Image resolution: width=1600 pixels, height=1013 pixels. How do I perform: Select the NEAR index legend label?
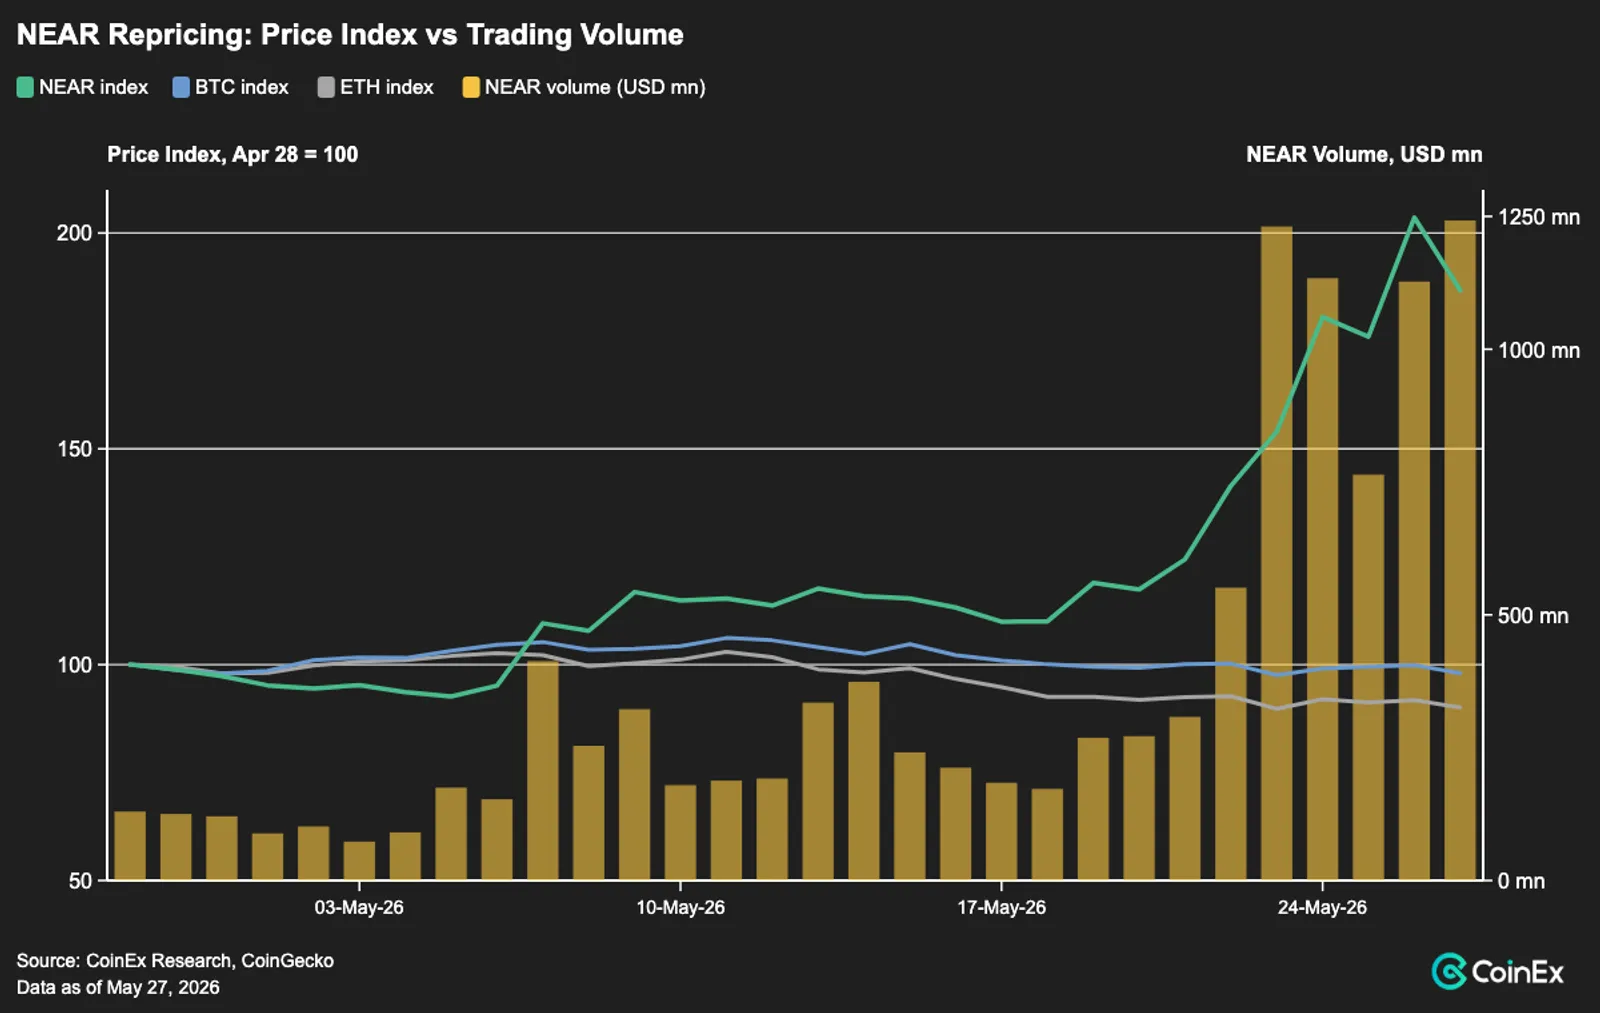(x=94, y=88)
